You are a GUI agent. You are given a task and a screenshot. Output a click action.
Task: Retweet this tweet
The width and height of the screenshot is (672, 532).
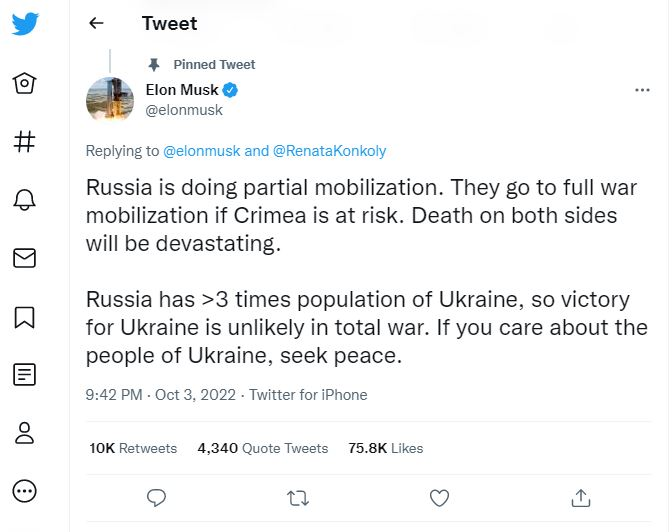(x=297, y=496)
